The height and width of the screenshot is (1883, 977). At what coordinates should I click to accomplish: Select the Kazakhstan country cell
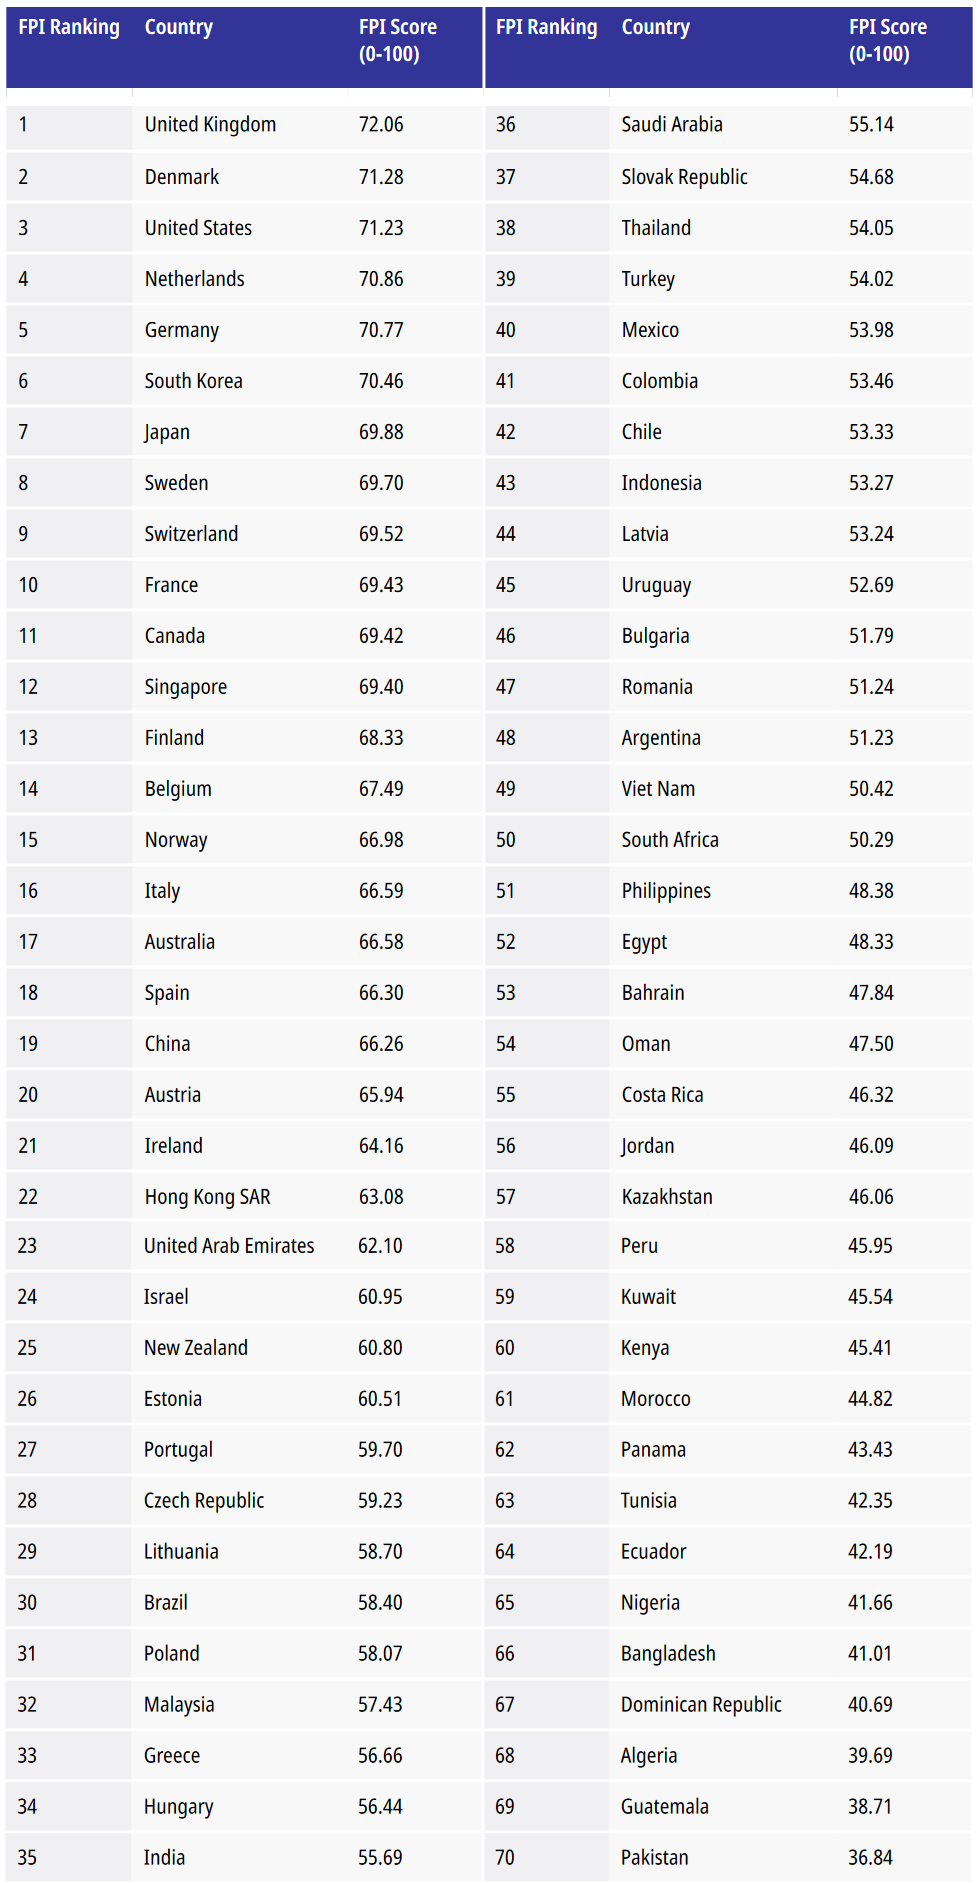667,1197
